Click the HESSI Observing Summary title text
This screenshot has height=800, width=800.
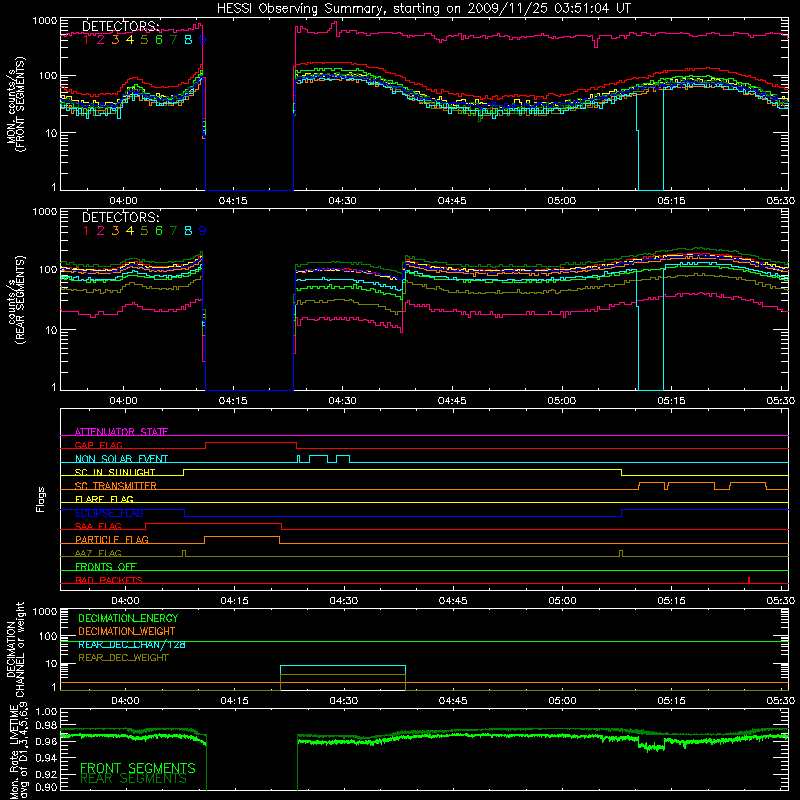[424, 8]
